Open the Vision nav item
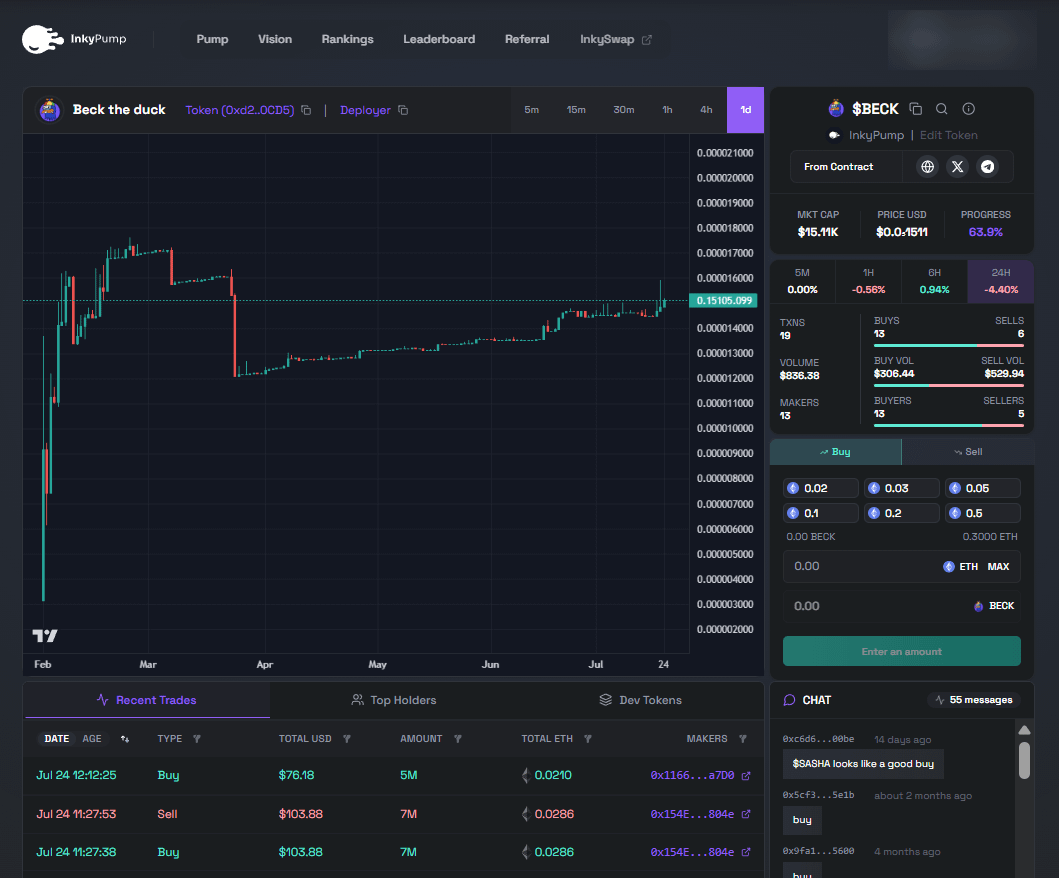The height and width of the screenshot is (878, 1059). coord(275,39)
